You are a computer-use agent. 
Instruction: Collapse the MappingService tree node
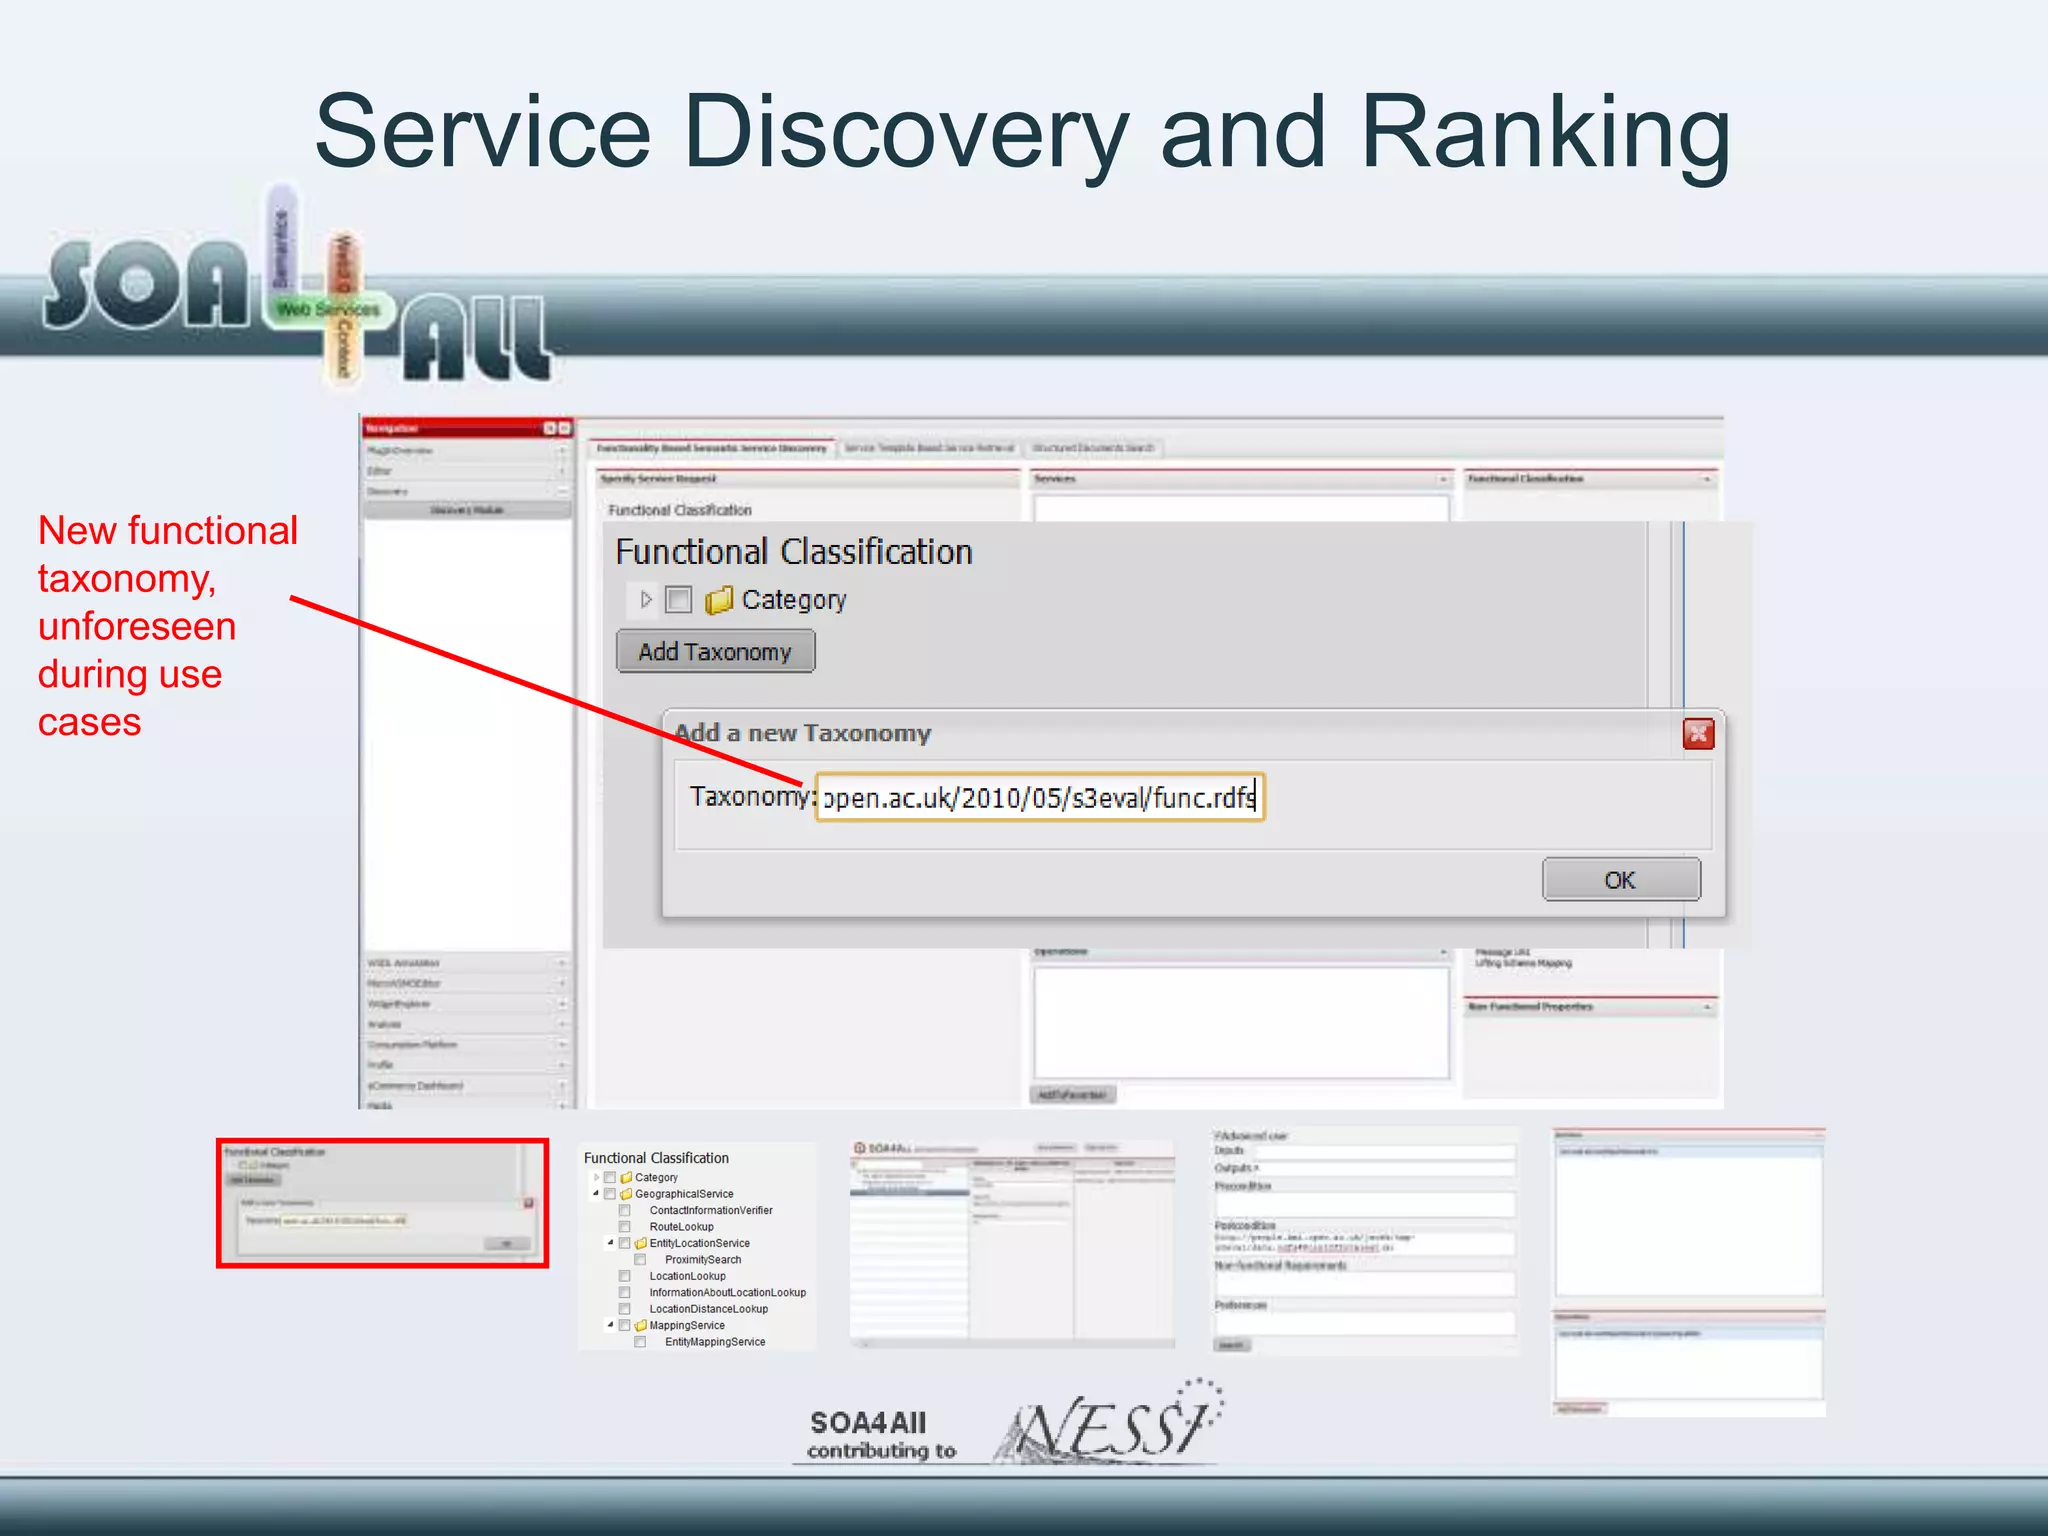tap(611, 1325)
